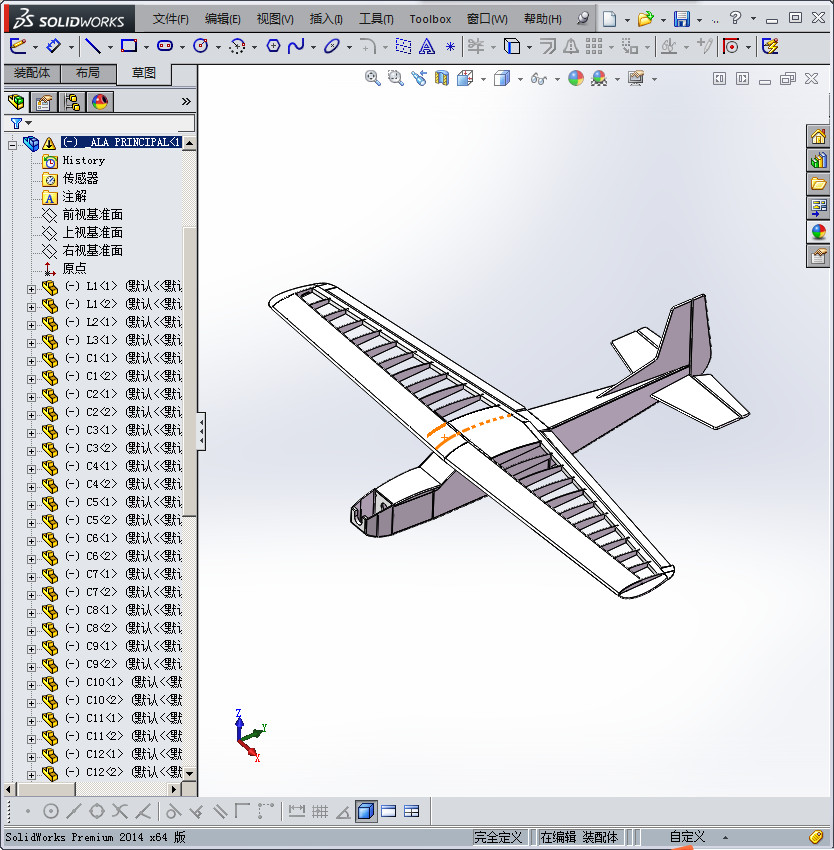Select the 传感器 folder in tree
The width and height of the screenshot is (834, 850).
(80, 178)
